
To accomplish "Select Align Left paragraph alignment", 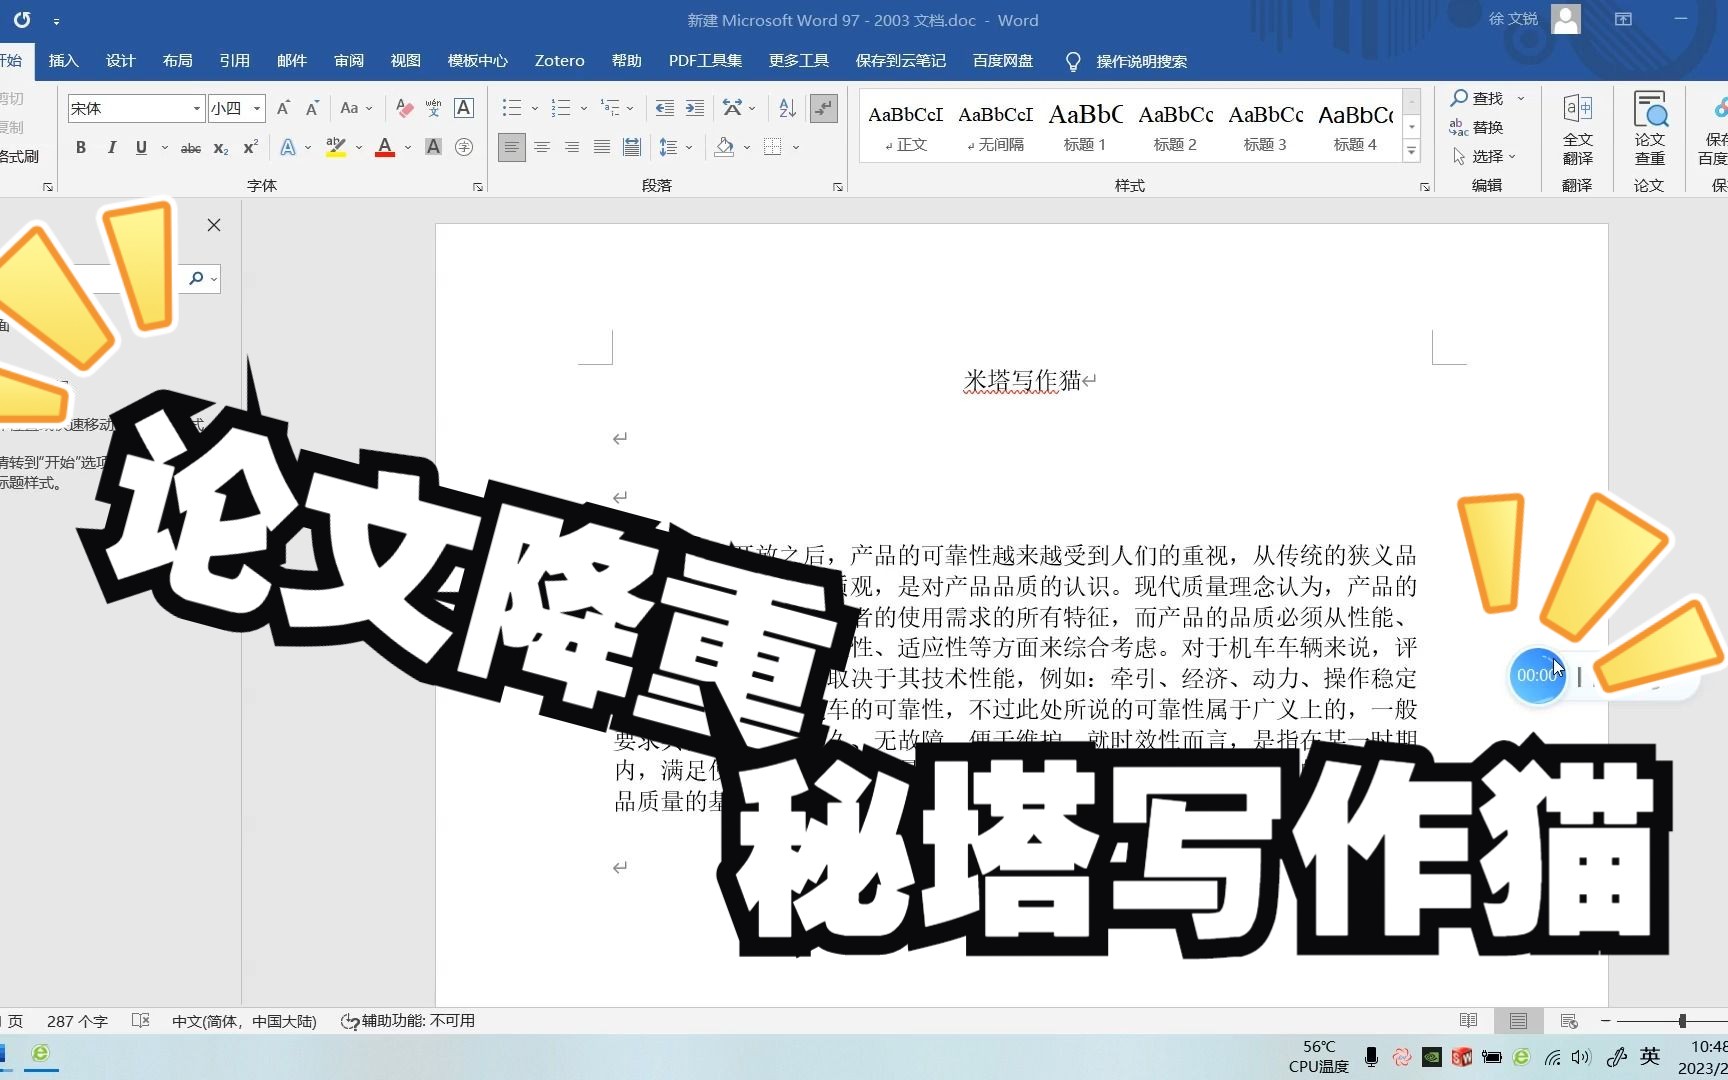I will tap(512, 148).
